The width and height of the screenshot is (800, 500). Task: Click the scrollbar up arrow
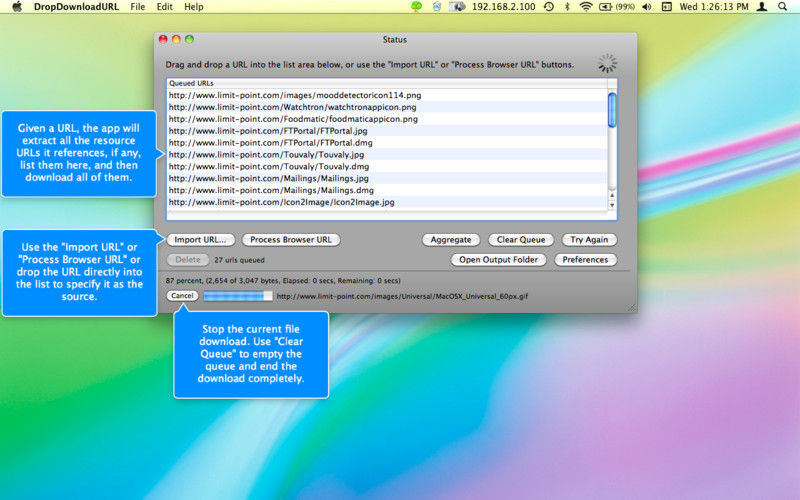coord(612,195)
